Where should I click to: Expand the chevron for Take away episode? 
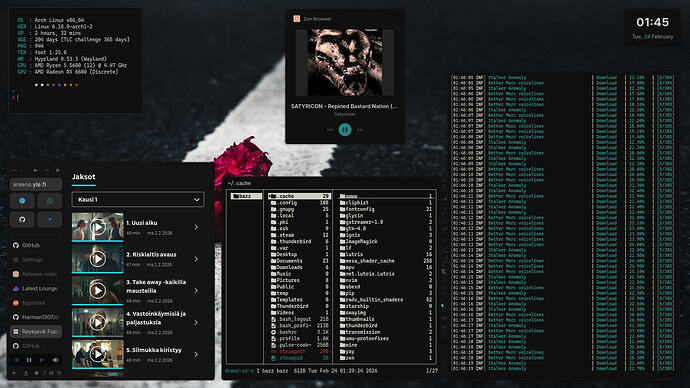click(x=196, y=291)
